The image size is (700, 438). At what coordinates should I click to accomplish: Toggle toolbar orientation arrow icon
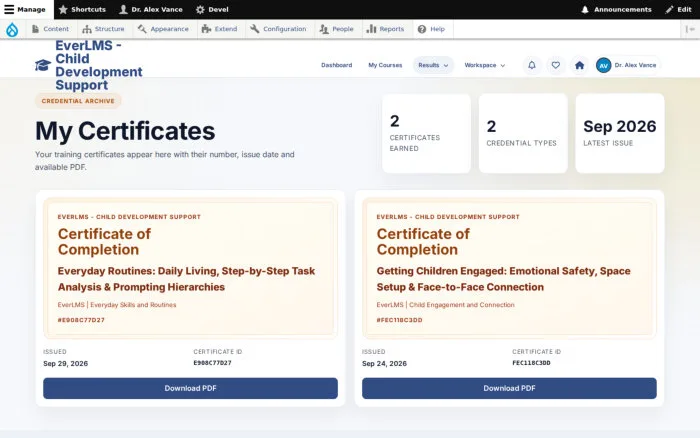[690, 29]
